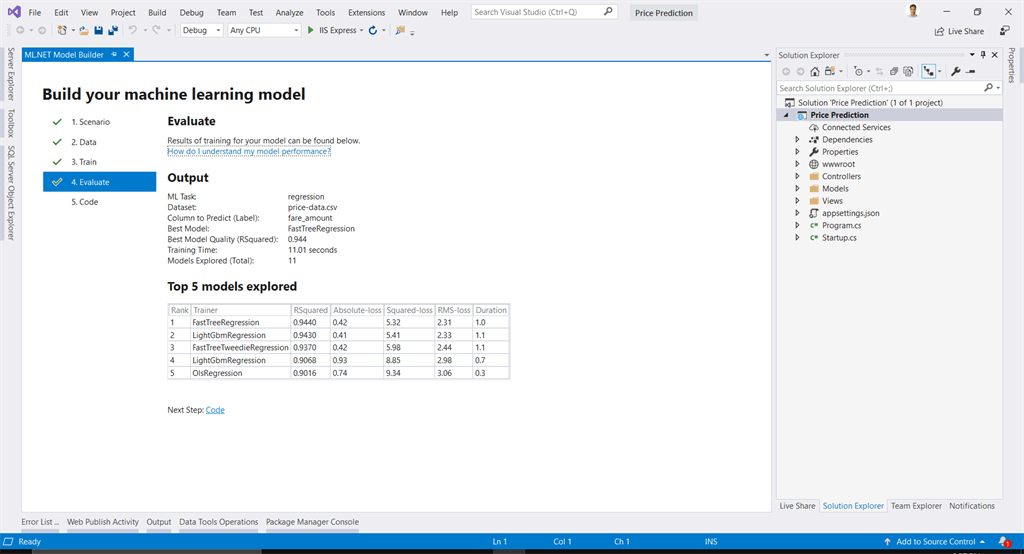The image size is (1024, 554).
Task: Click the Search Solution Explorer input field
Action: (880, 88)
